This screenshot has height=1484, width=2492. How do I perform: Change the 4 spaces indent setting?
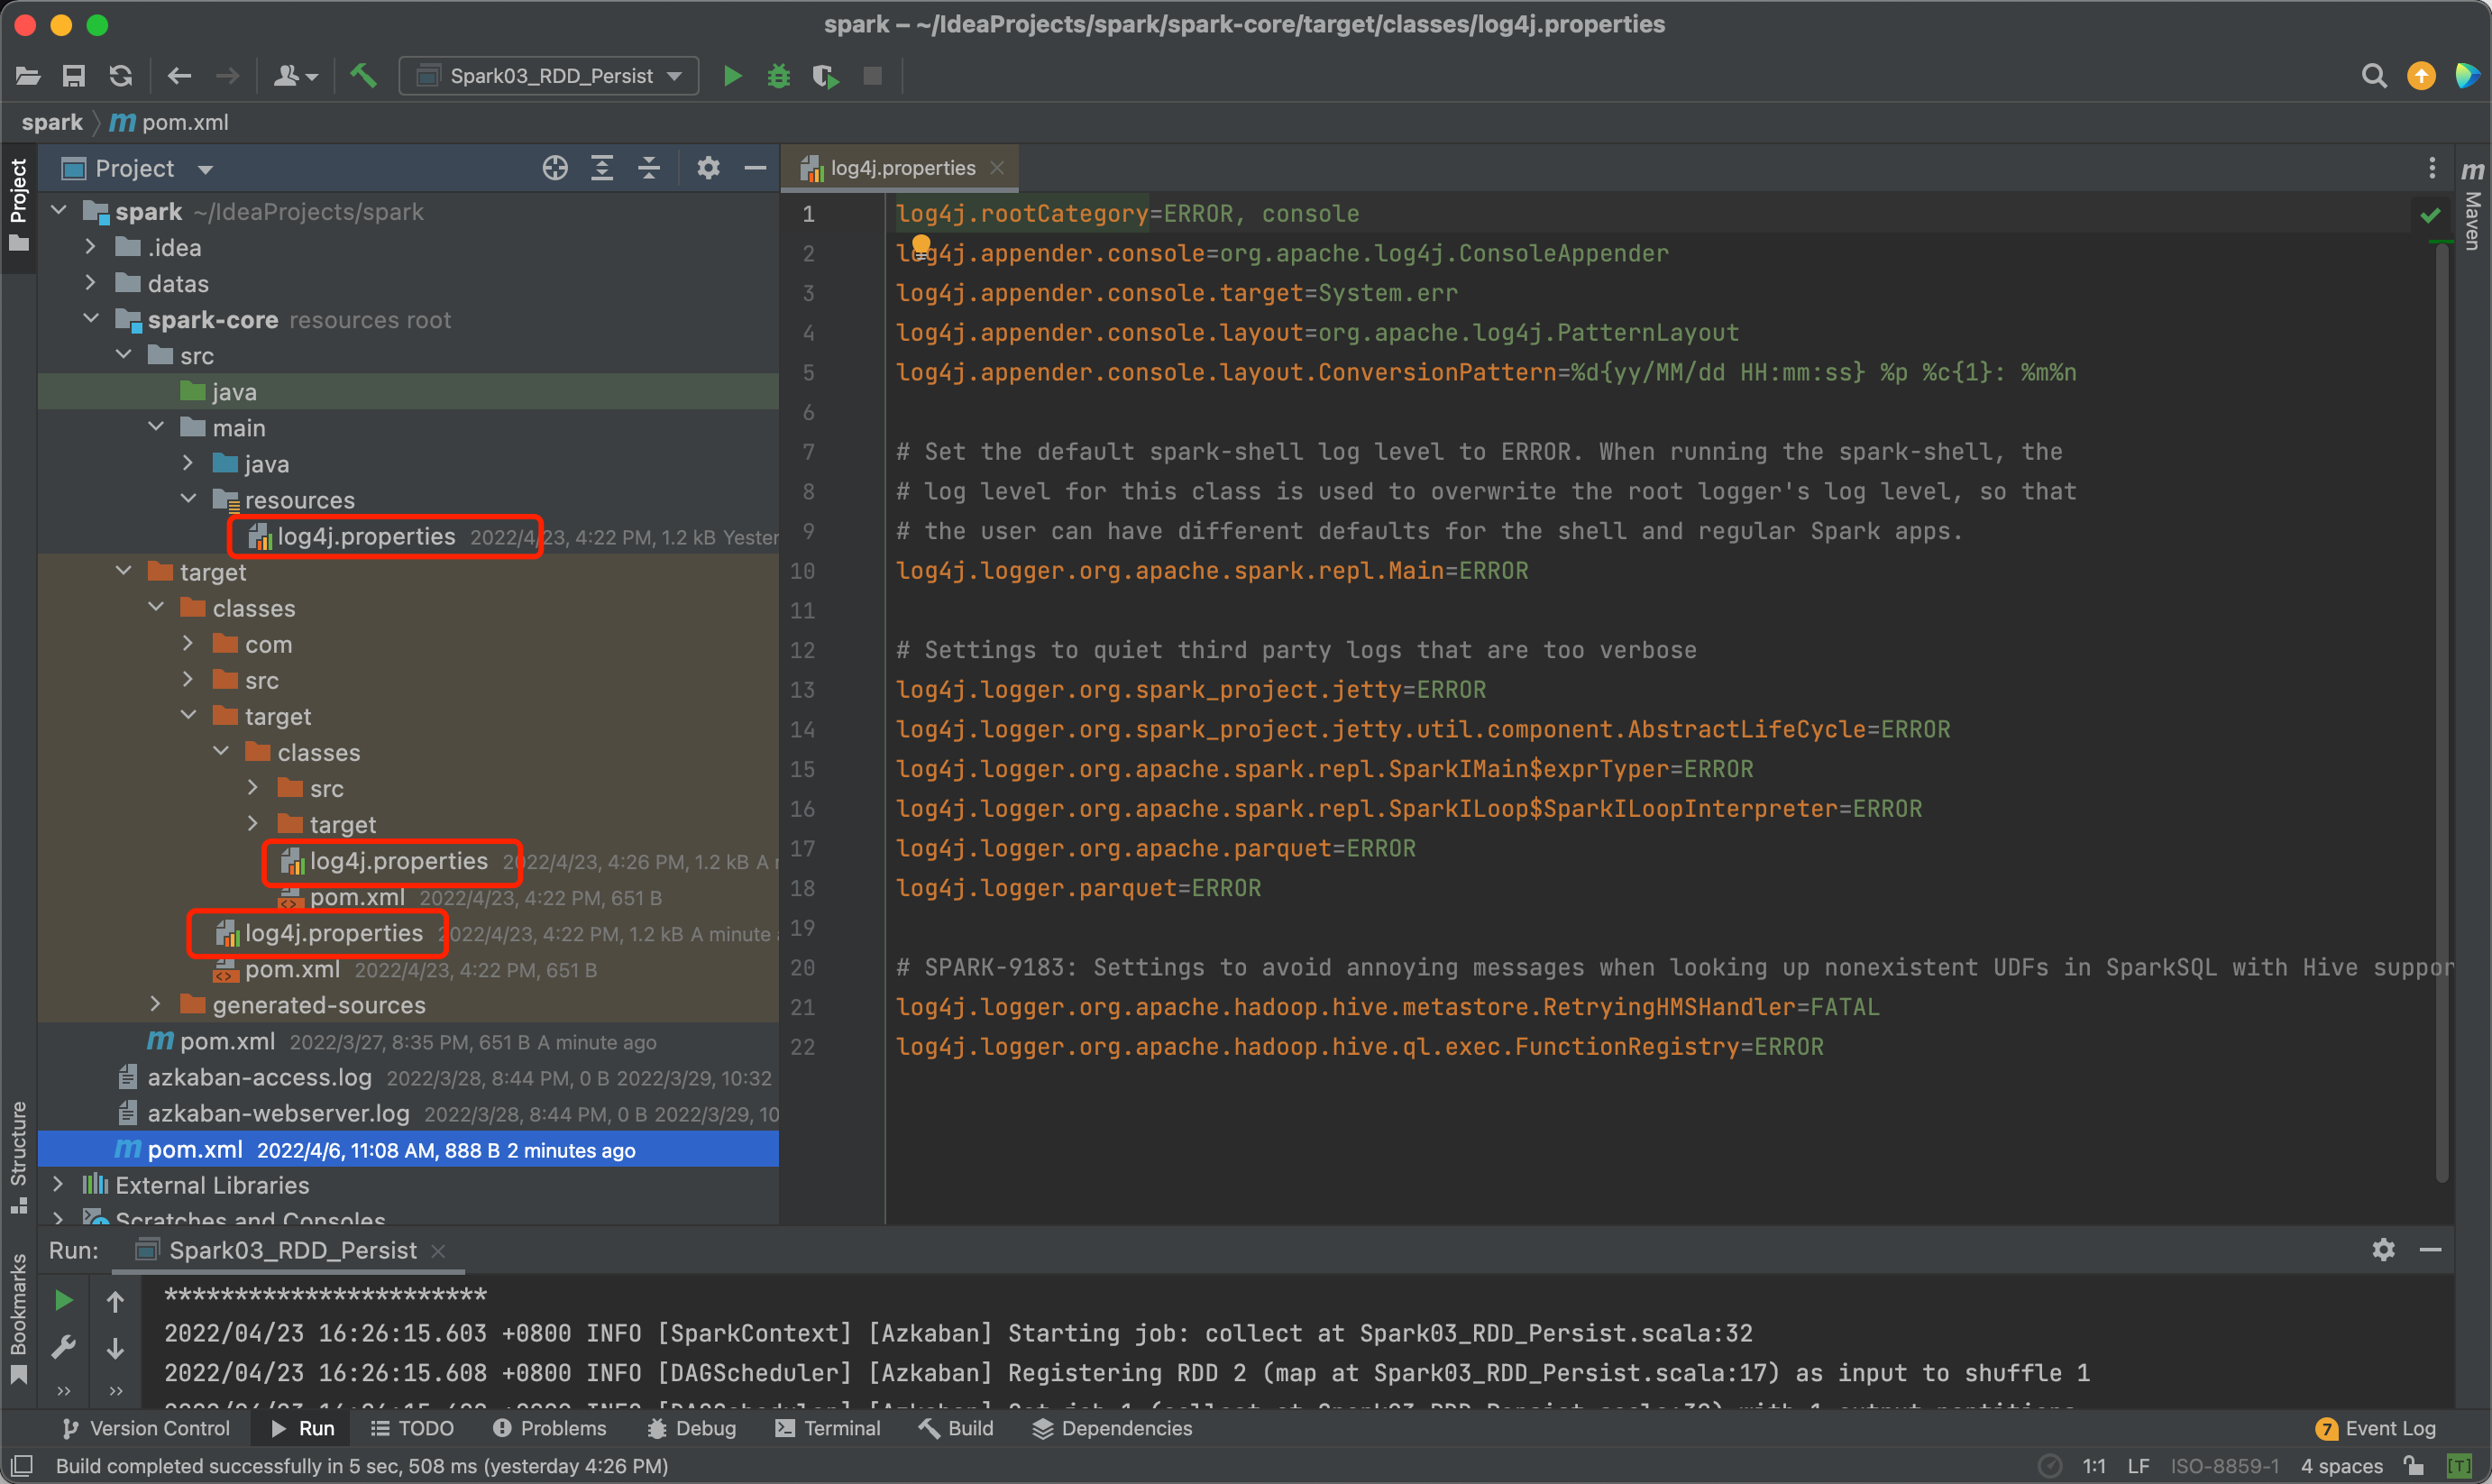point(2342,1466)
